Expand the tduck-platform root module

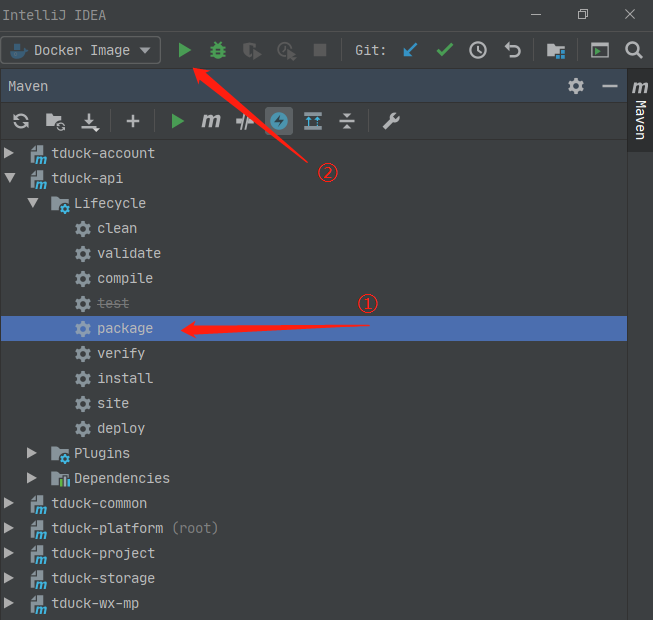pyautogui.click(x=9, y=528)
